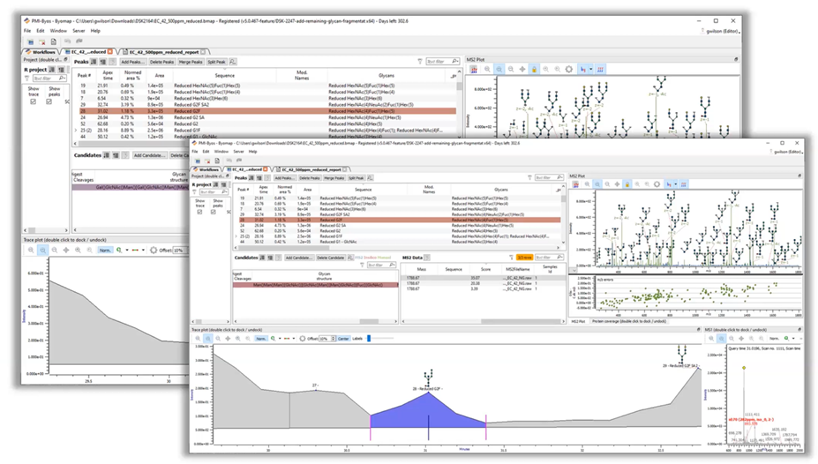Toggle Show trace checkbox in back project panel
The width and height of the screenshot is (818, 464).
(x=33, y=102)
